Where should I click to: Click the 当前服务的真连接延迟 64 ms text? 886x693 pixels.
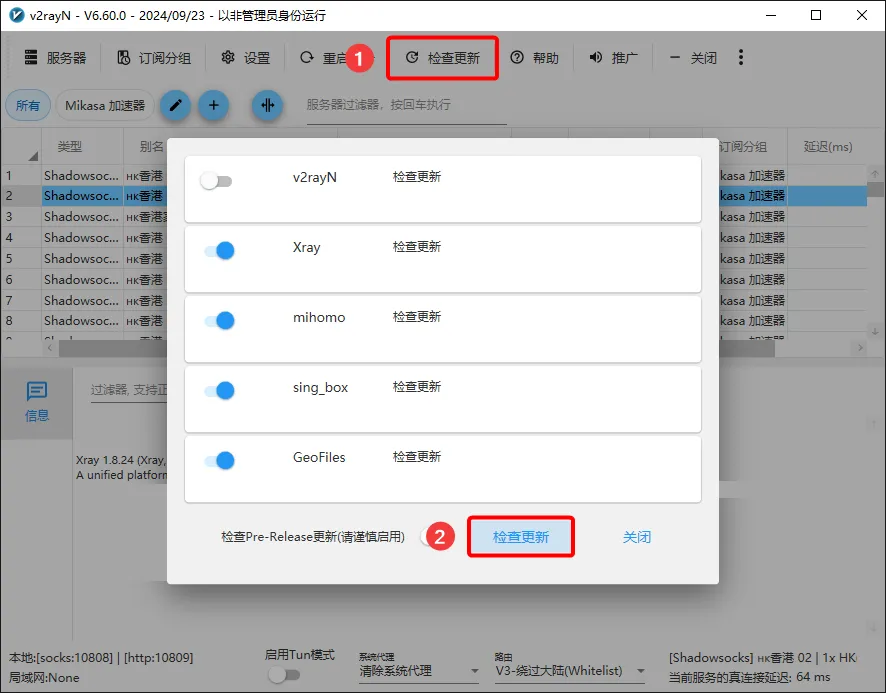point(750,677)
